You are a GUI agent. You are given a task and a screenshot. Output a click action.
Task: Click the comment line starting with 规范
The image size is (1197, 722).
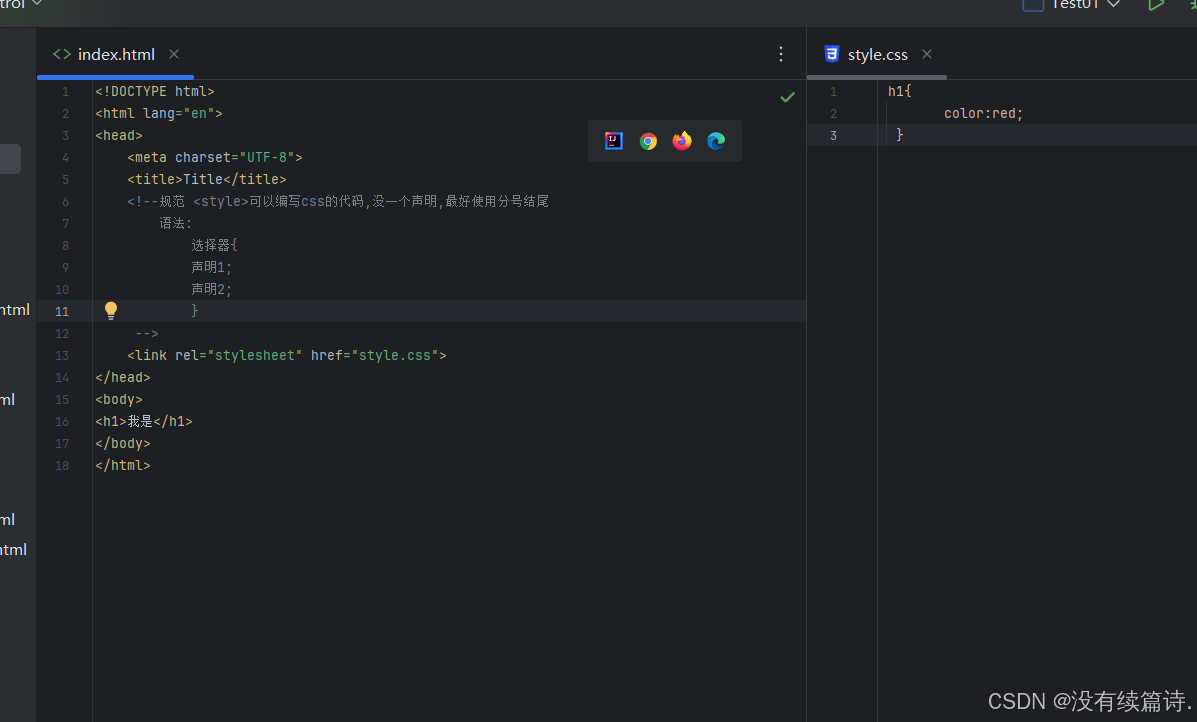[x=338, y=201]
